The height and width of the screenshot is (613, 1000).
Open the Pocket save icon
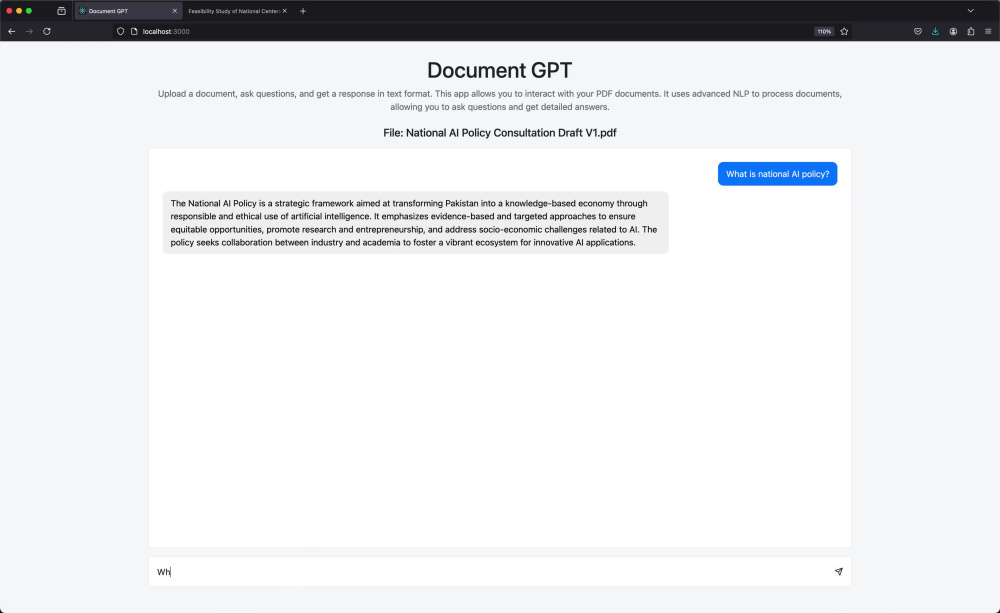coord(917,31)
